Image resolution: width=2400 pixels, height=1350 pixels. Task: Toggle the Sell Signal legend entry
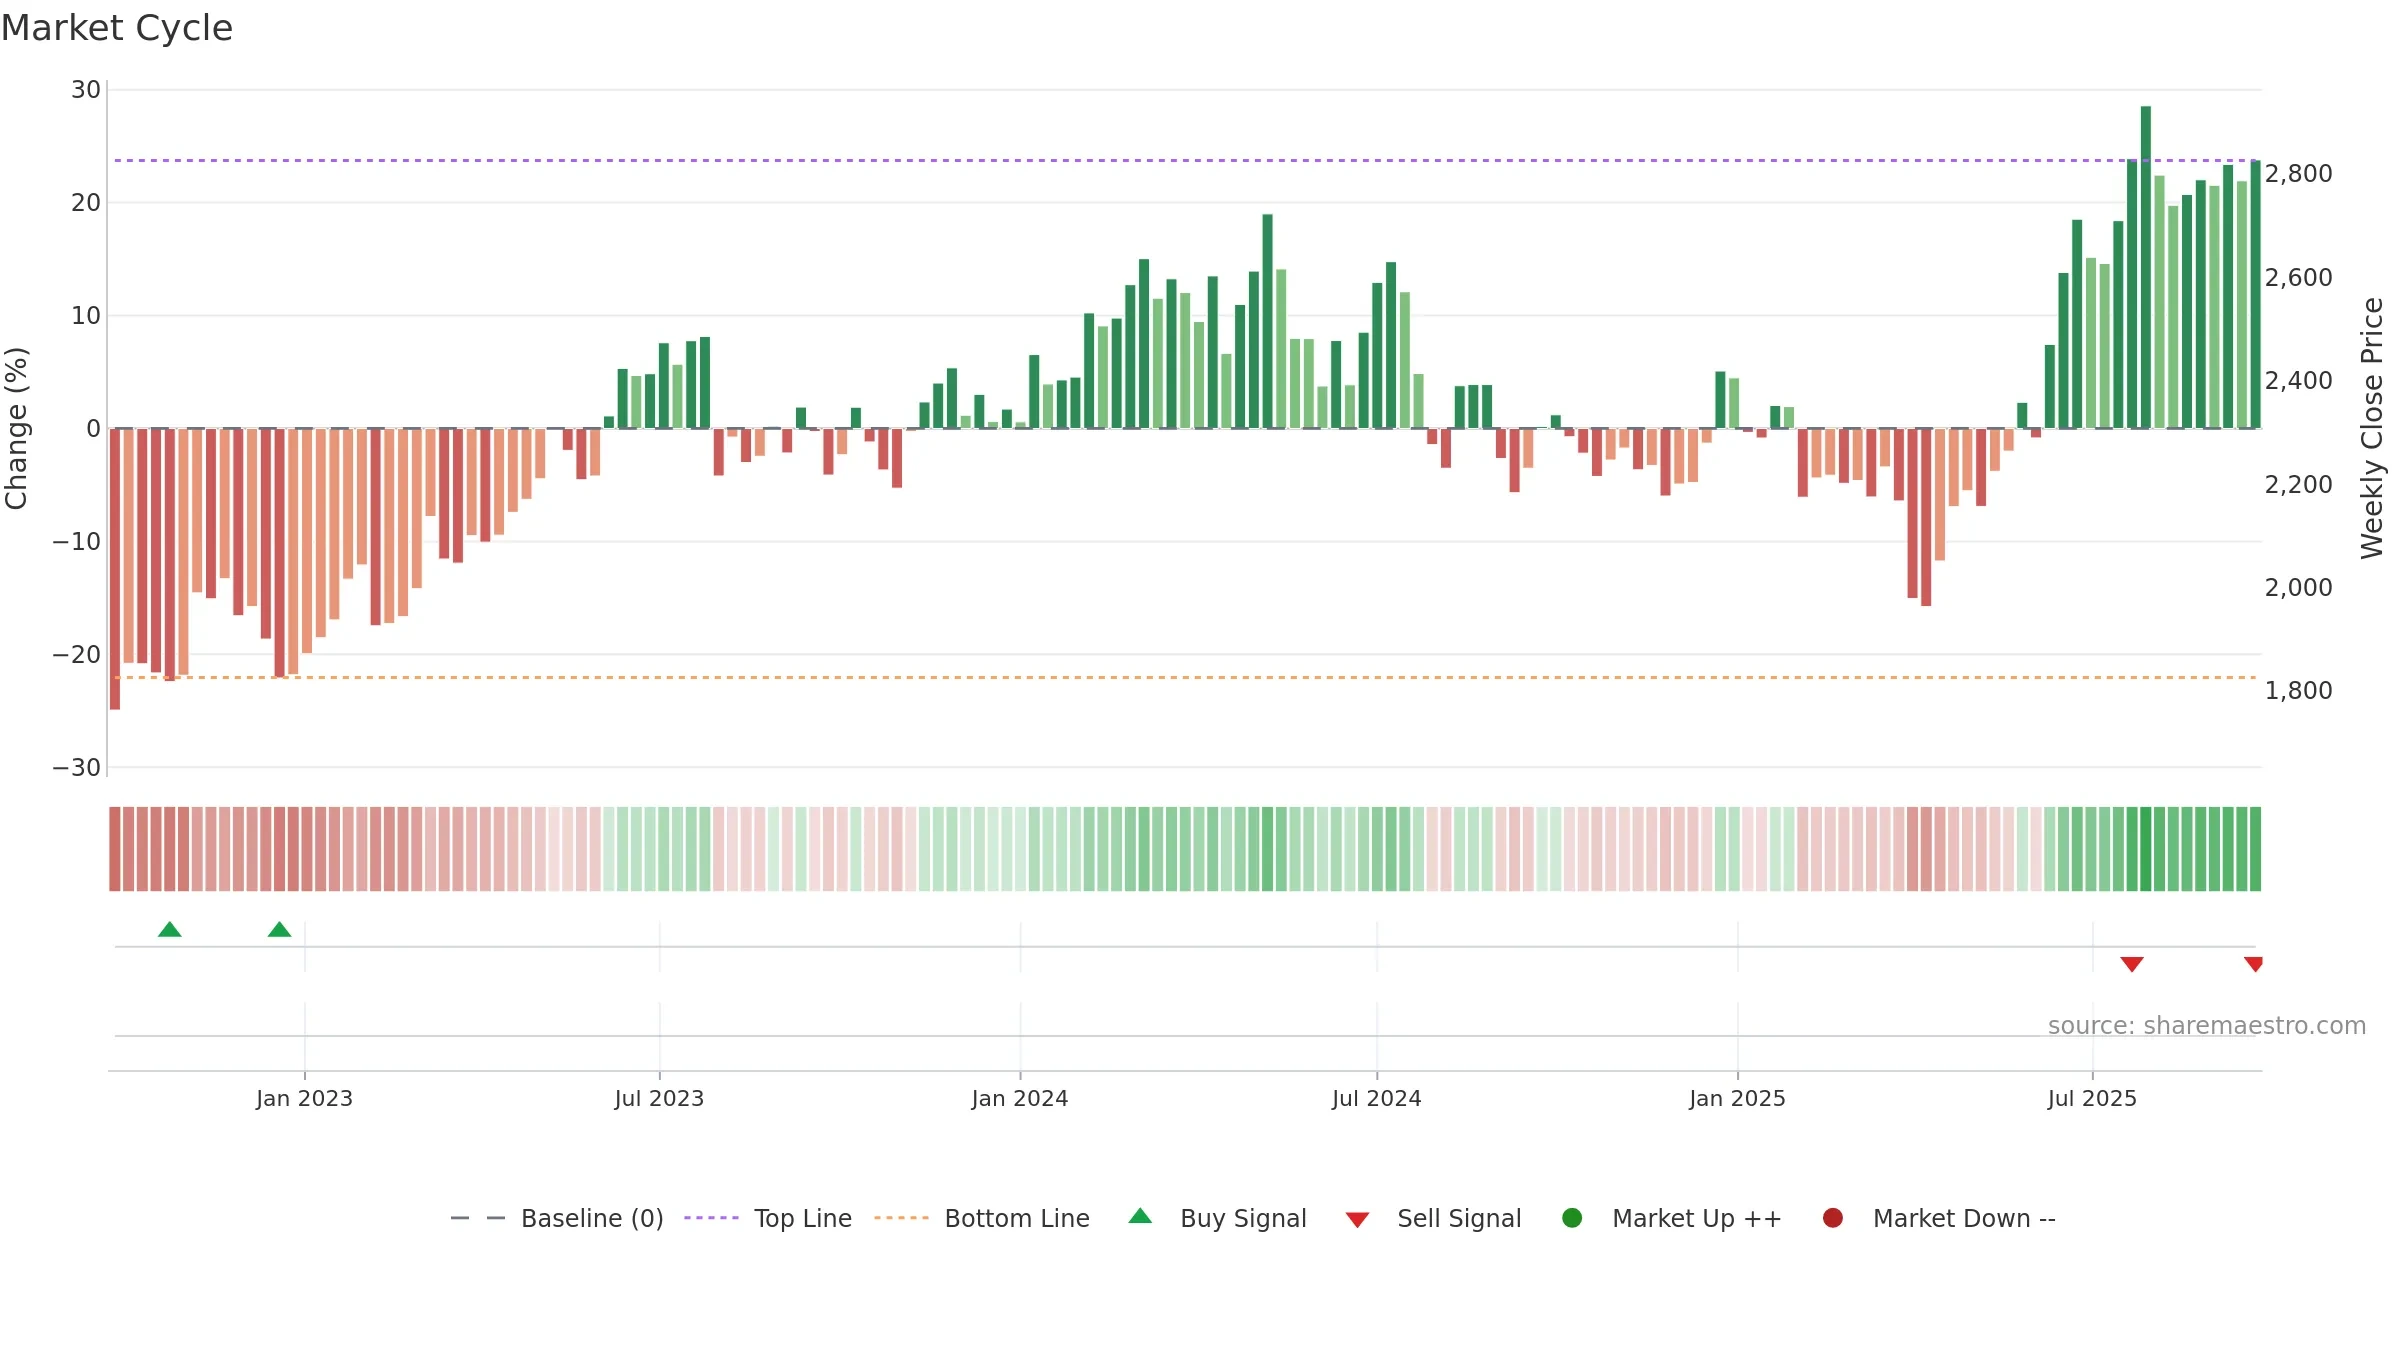click(1433, 1218)
